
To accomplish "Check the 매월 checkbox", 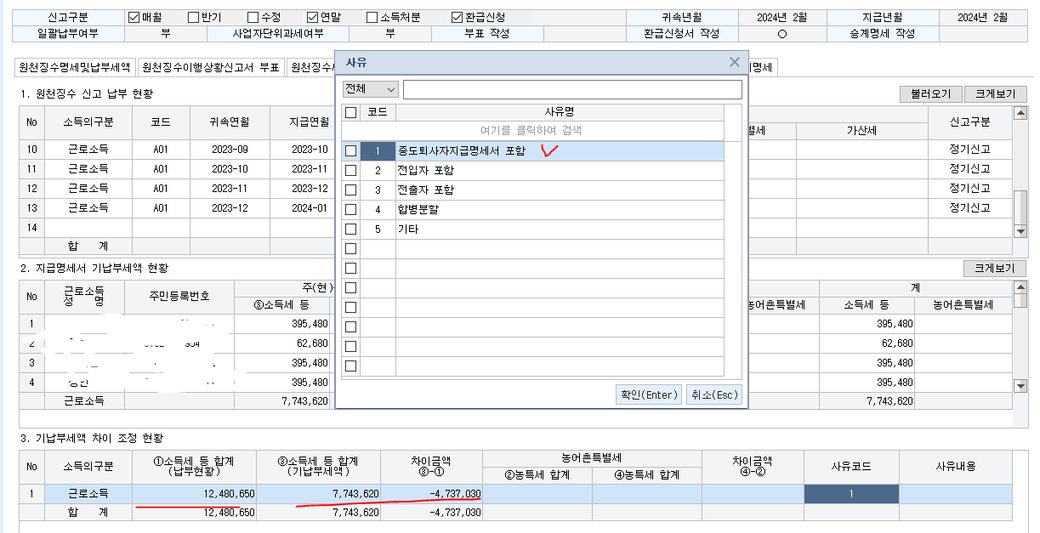I will click(x=134, y=18).
